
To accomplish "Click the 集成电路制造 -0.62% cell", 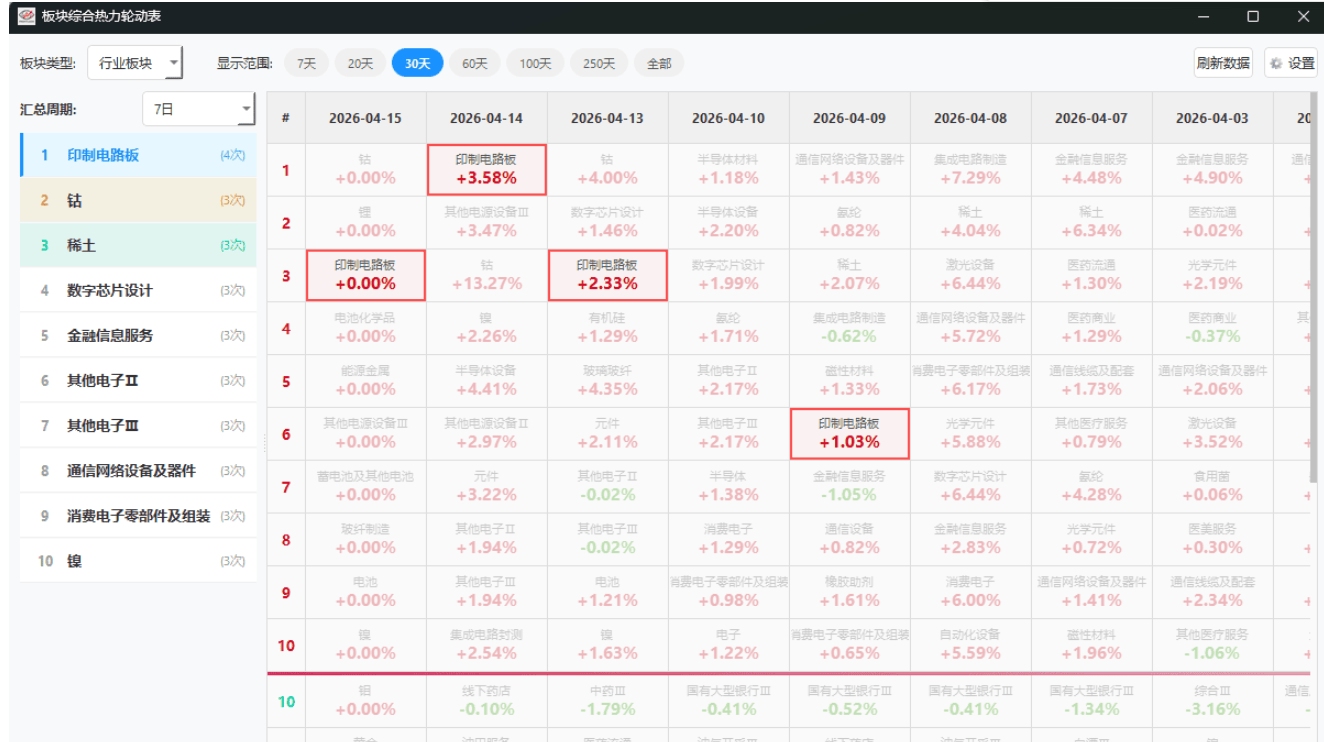I will 850,328.
